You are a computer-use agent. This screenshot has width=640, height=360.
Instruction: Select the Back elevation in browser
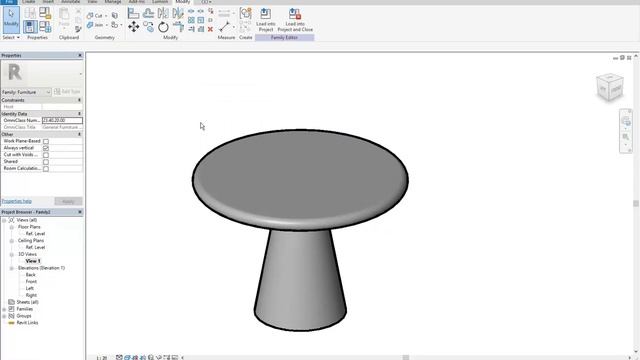[x=31, y=275]
